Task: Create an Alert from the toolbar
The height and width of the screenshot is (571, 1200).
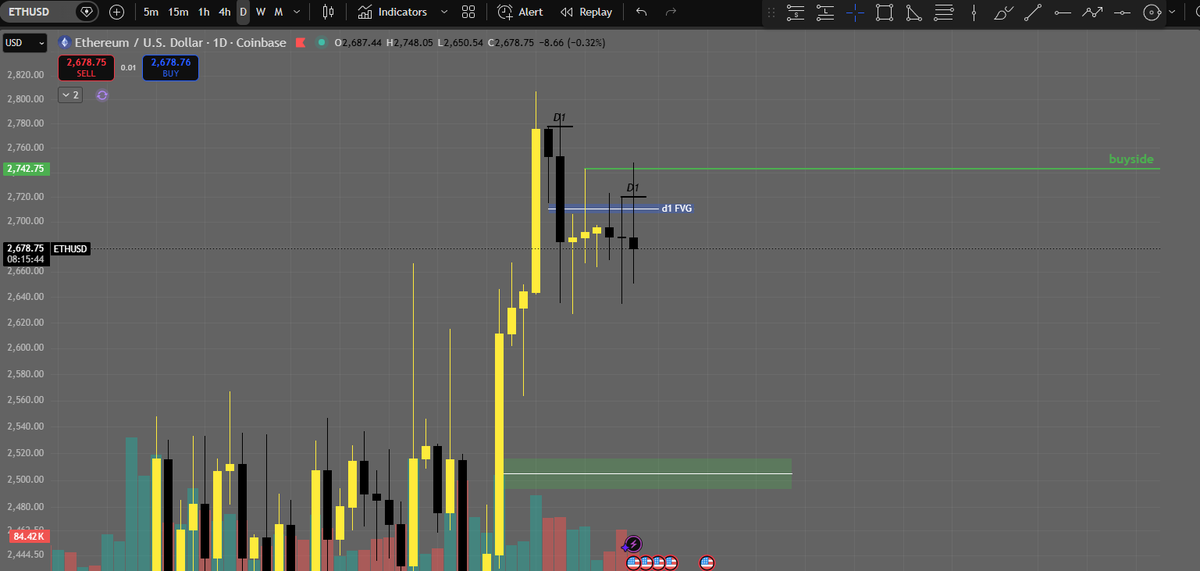Action: pyautogui.click(x=520, y=12)
